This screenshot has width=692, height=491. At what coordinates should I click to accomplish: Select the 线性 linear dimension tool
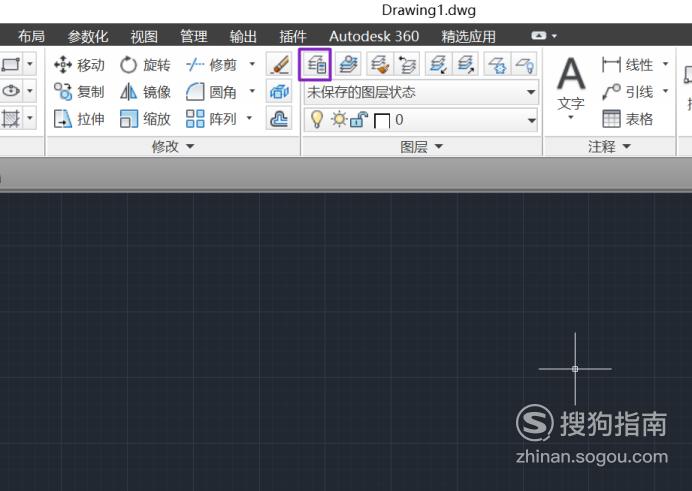click(x=627, y=65)
